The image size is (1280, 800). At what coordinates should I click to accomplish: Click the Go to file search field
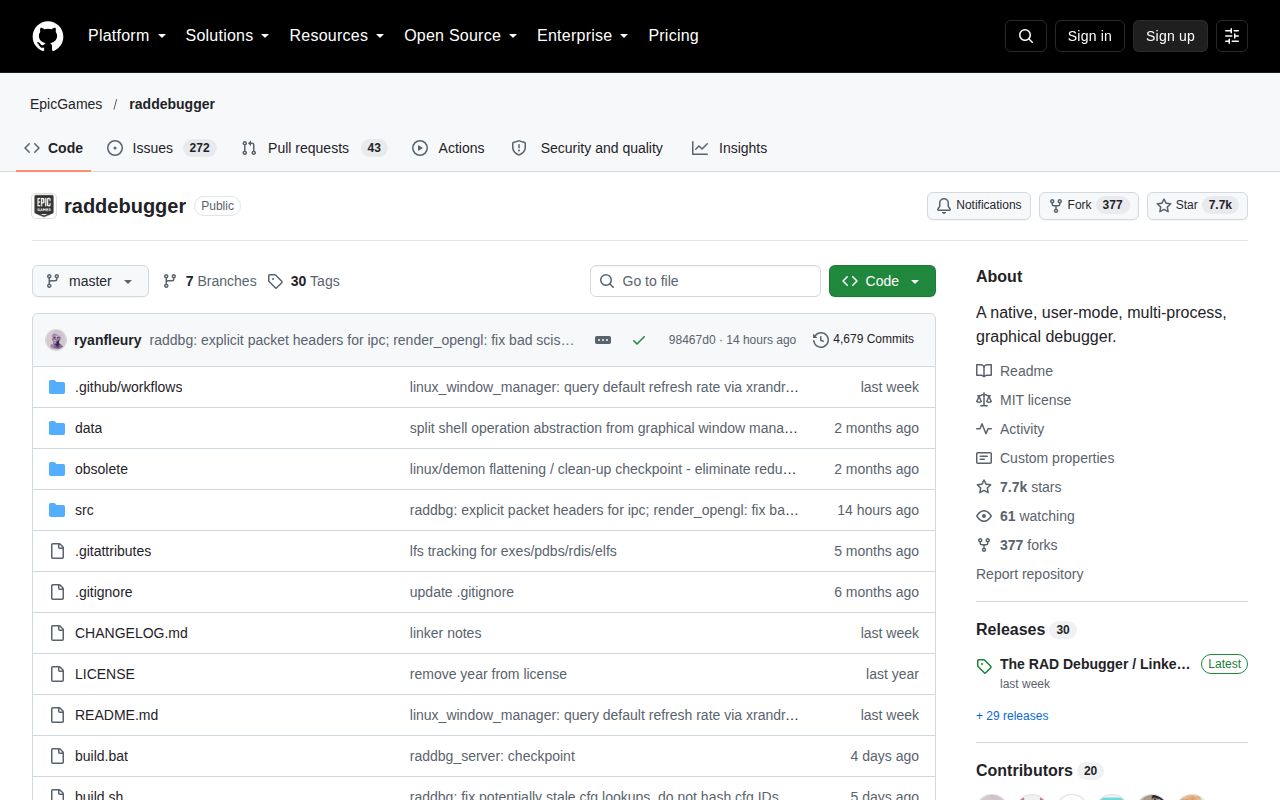(705, 281)
